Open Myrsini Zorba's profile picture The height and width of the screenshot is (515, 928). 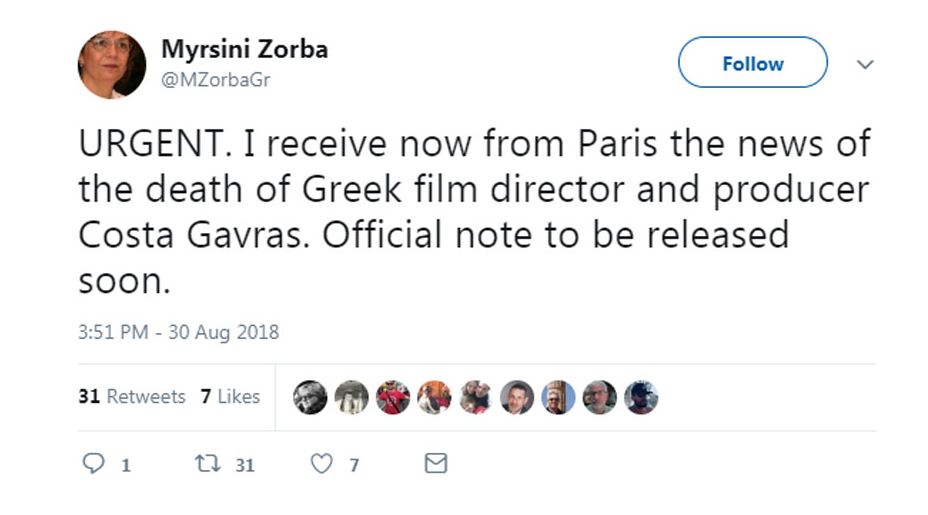coord(112,65)
